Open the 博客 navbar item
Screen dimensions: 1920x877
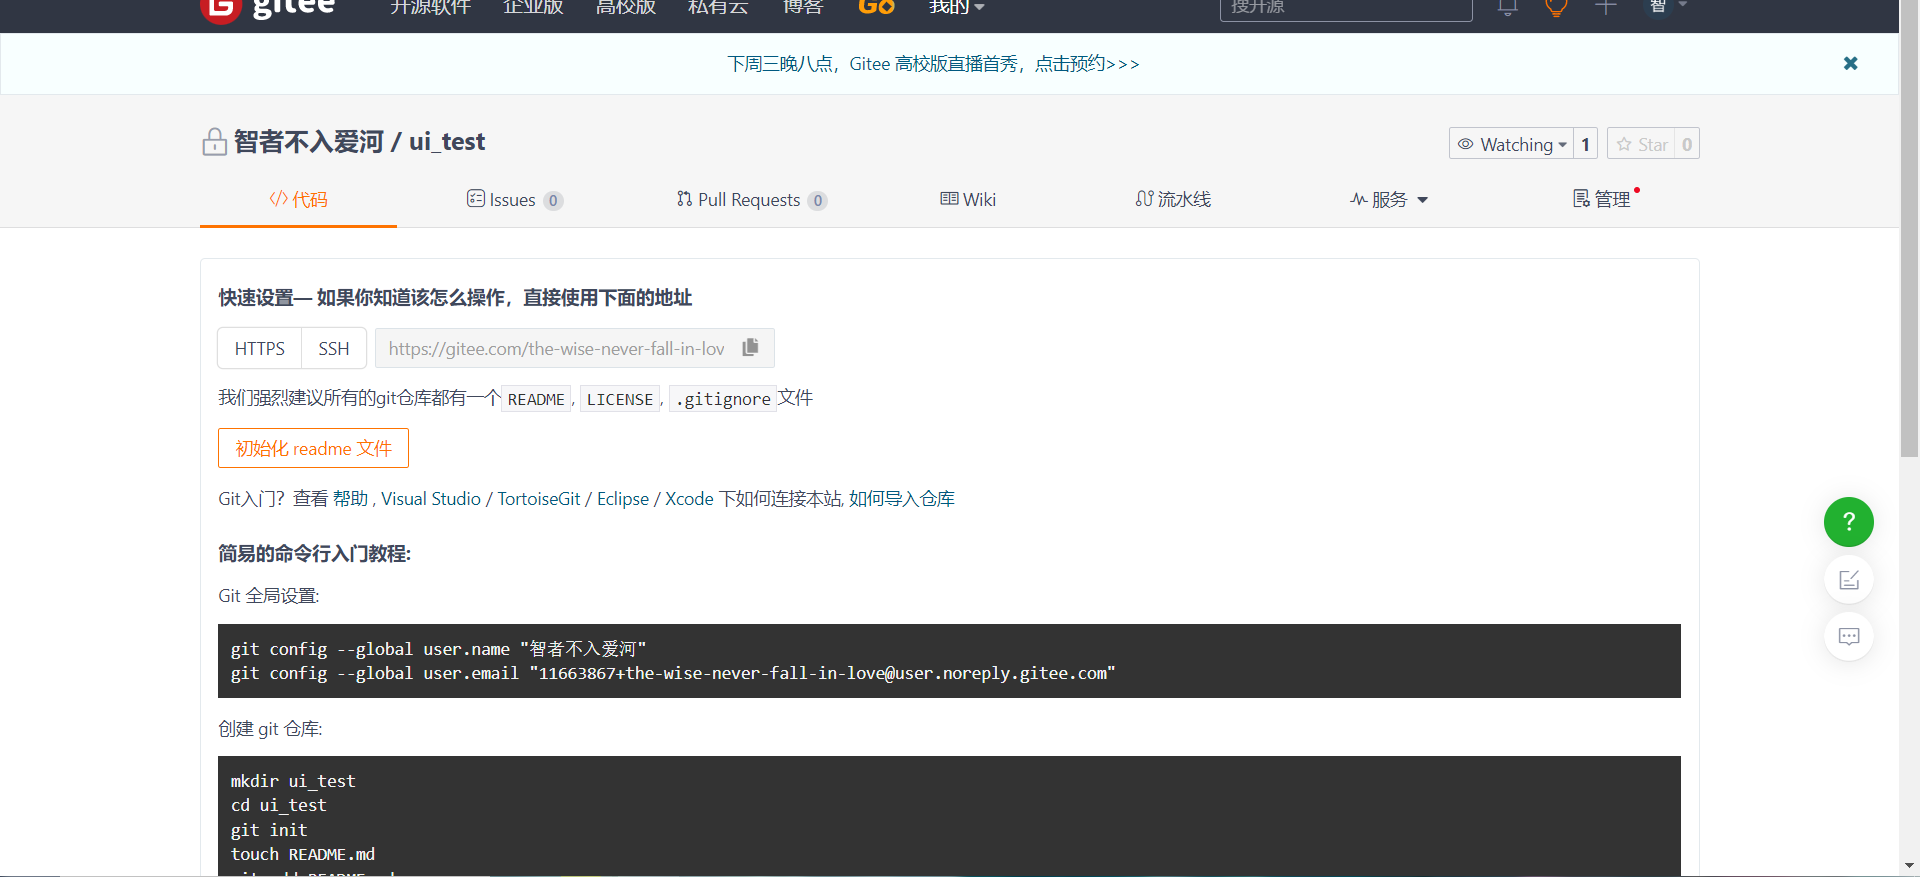point(802,8)
